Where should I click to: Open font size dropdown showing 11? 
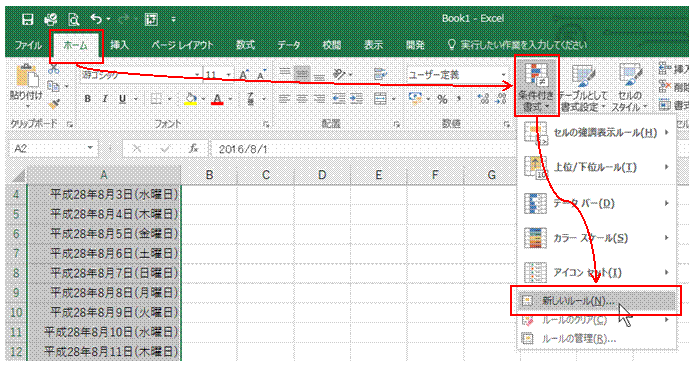coord(229,75)
